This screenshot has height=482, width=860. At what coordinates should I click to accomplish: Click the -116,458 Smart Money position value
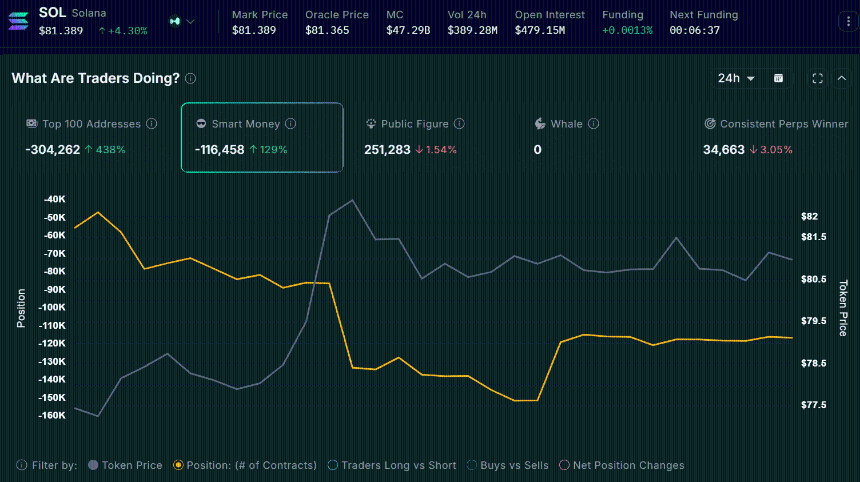point(219,150)
